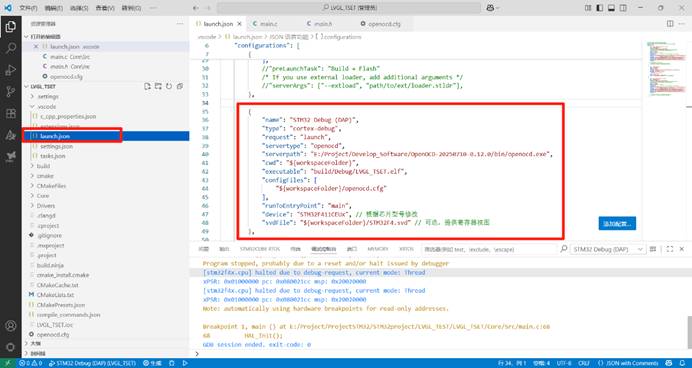Click the command center search box

[x=349, y=8]
